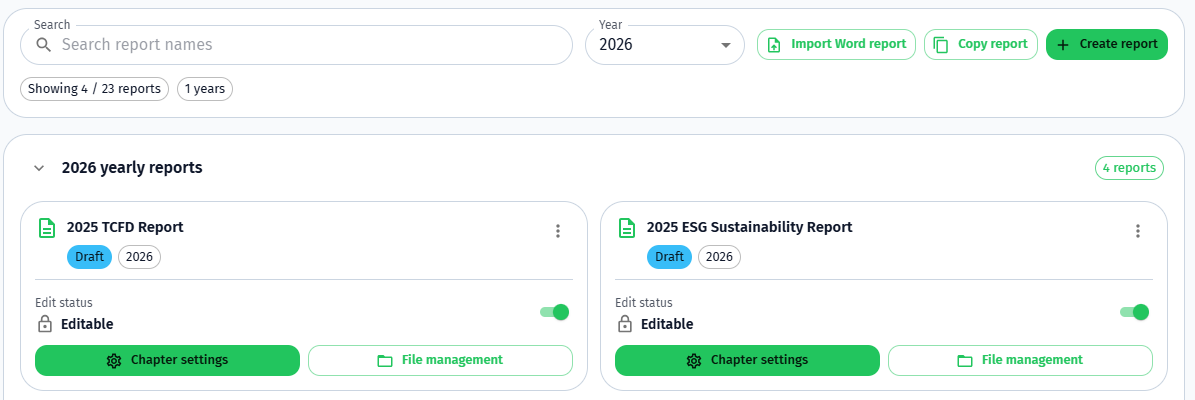Click Import Word report button
This screenshot has height=400, width=1195.
pyautogui.click(x=836, y=44)
